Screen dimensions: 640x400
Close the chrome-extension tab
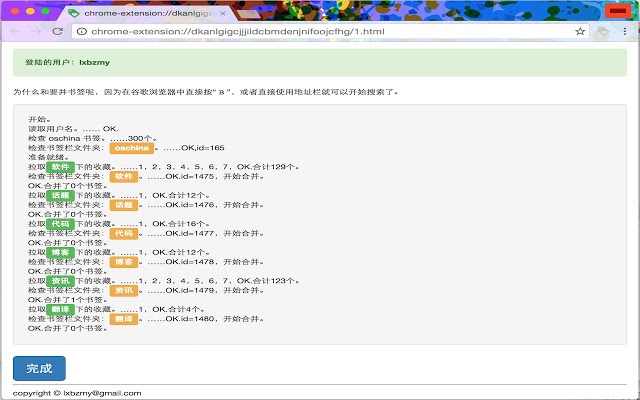pyautogui.click(x=222, y=13)
